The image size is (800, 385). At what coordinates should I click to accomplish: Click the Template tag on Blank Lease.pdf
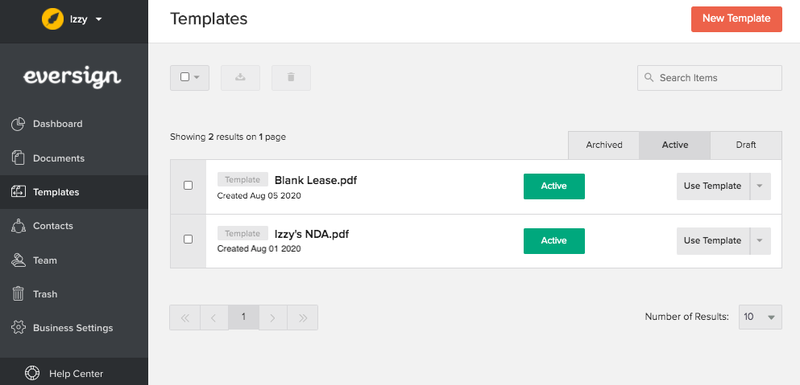coord(242,179)
